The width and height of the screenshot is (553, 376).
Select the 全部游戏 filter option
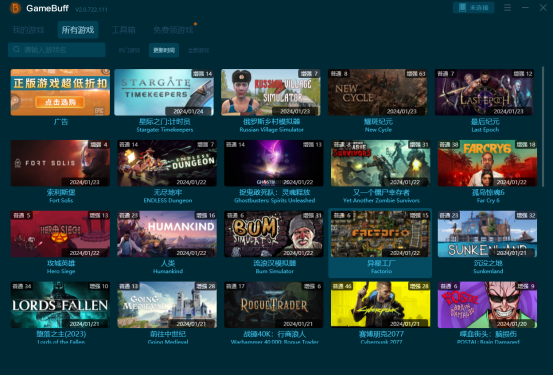click(x=198, y=50)
